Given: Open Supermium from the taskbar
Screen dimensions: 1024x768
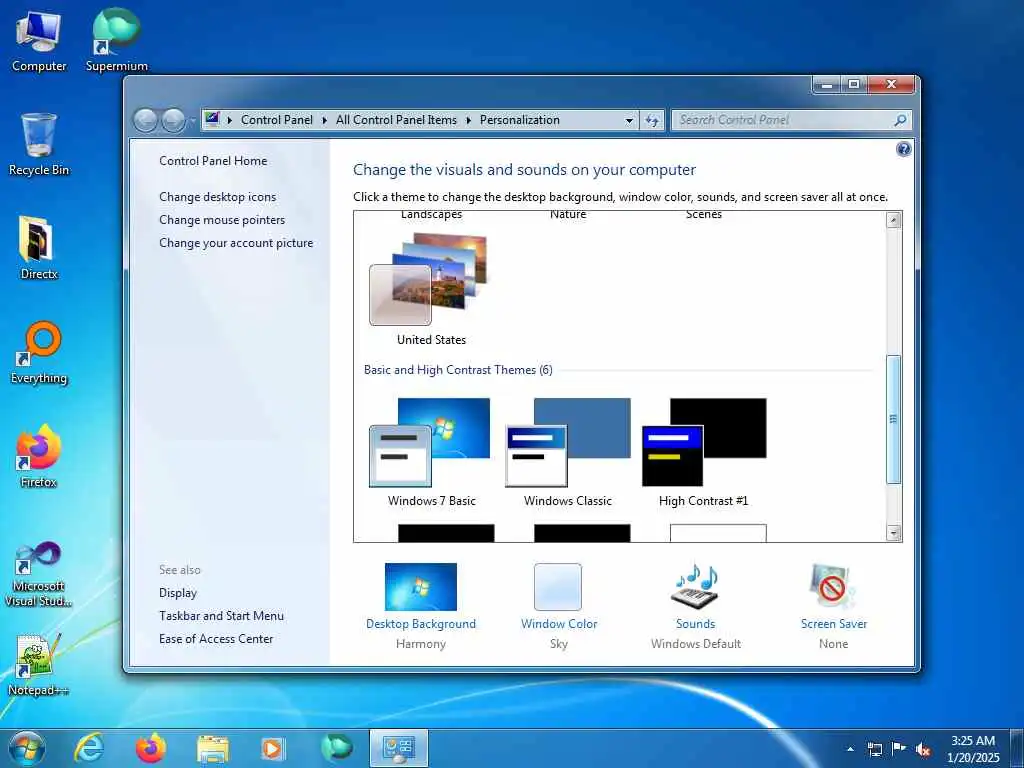Looking at the screenshot, I should [336, 748].
